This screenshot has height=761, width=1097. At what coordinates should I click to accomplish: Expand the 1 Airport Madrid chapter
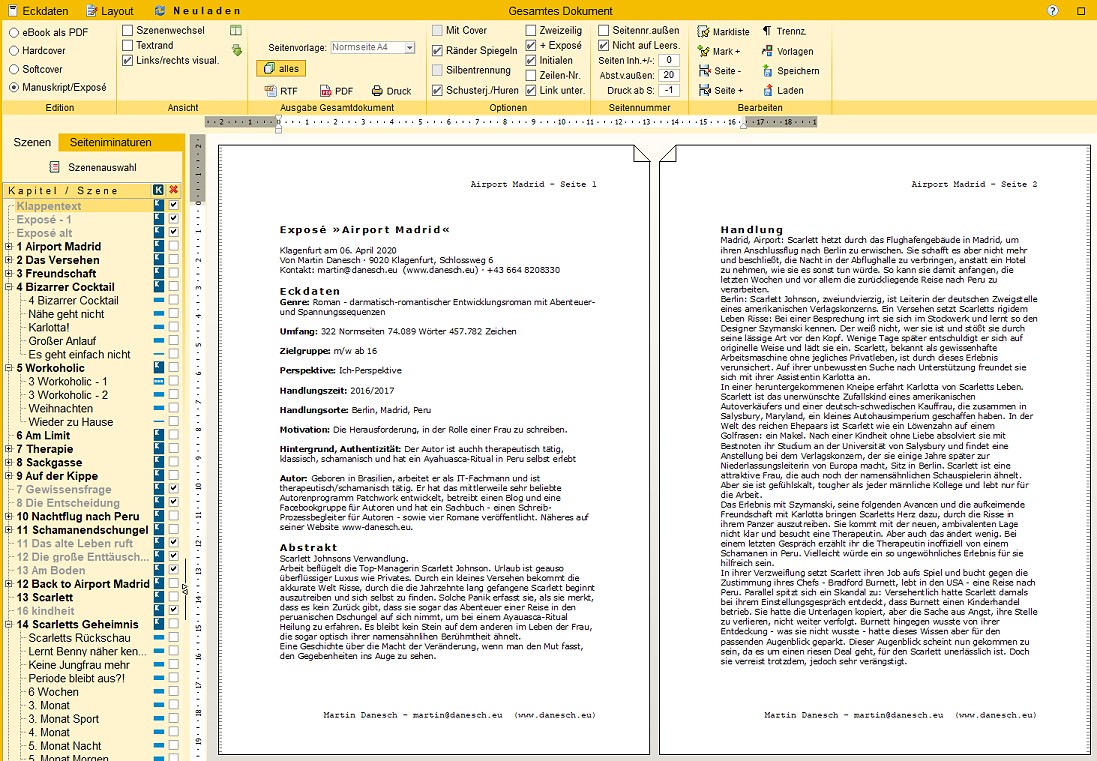click(8, 246)
